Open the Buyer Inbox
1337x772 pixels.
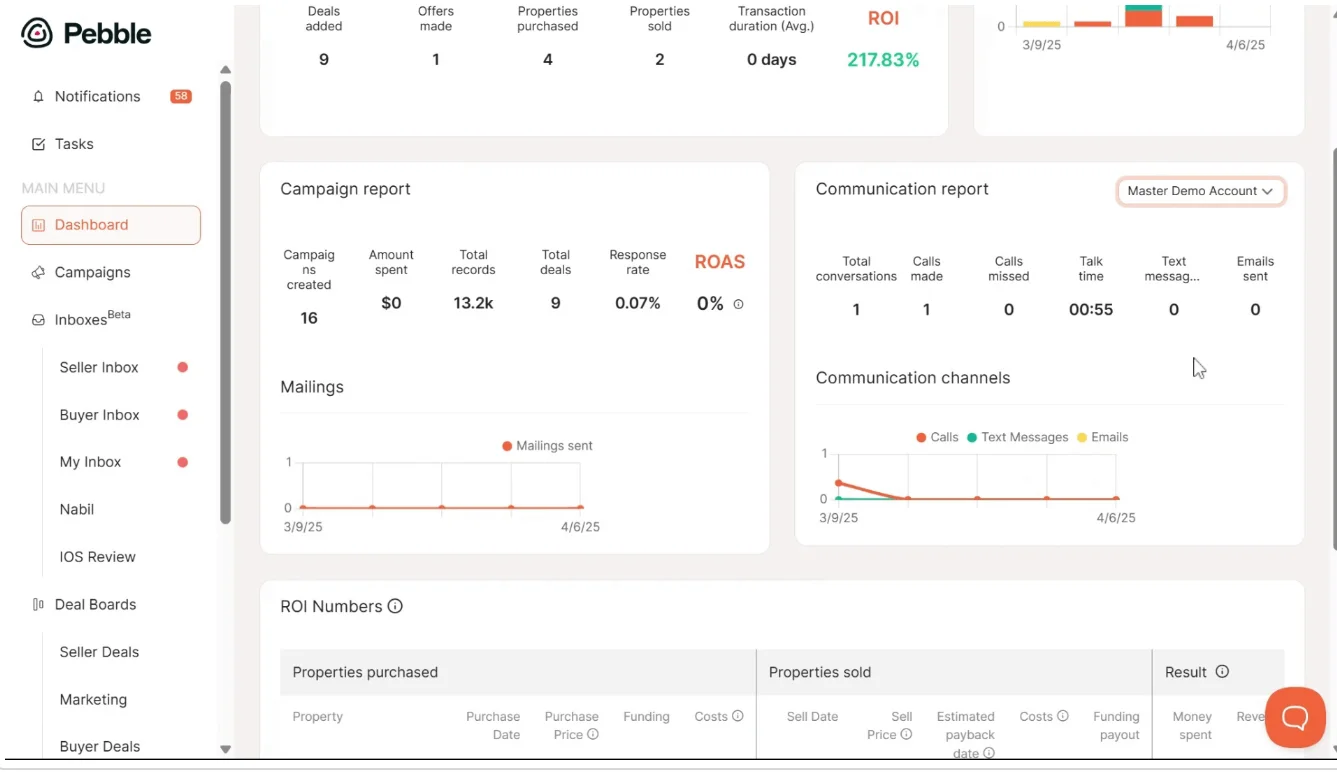(x=99, y=415)
